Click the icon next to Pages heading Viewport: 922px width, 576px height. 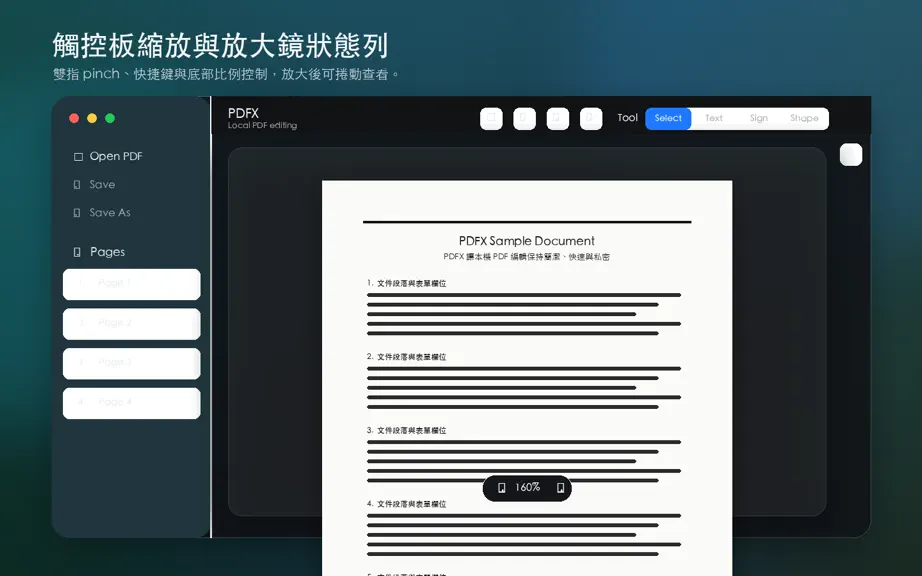(x=77, y=252)
